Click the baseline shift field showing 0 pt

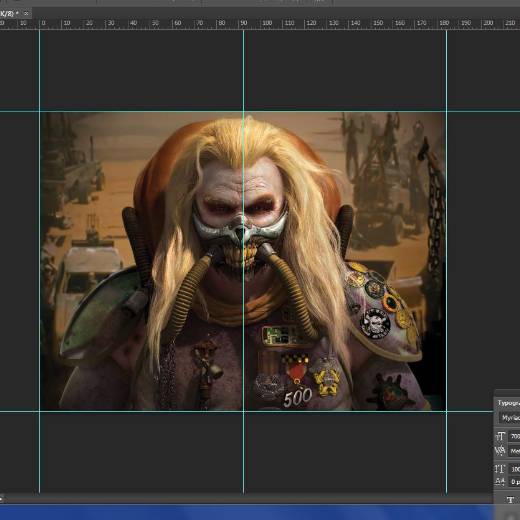point(515,482)
